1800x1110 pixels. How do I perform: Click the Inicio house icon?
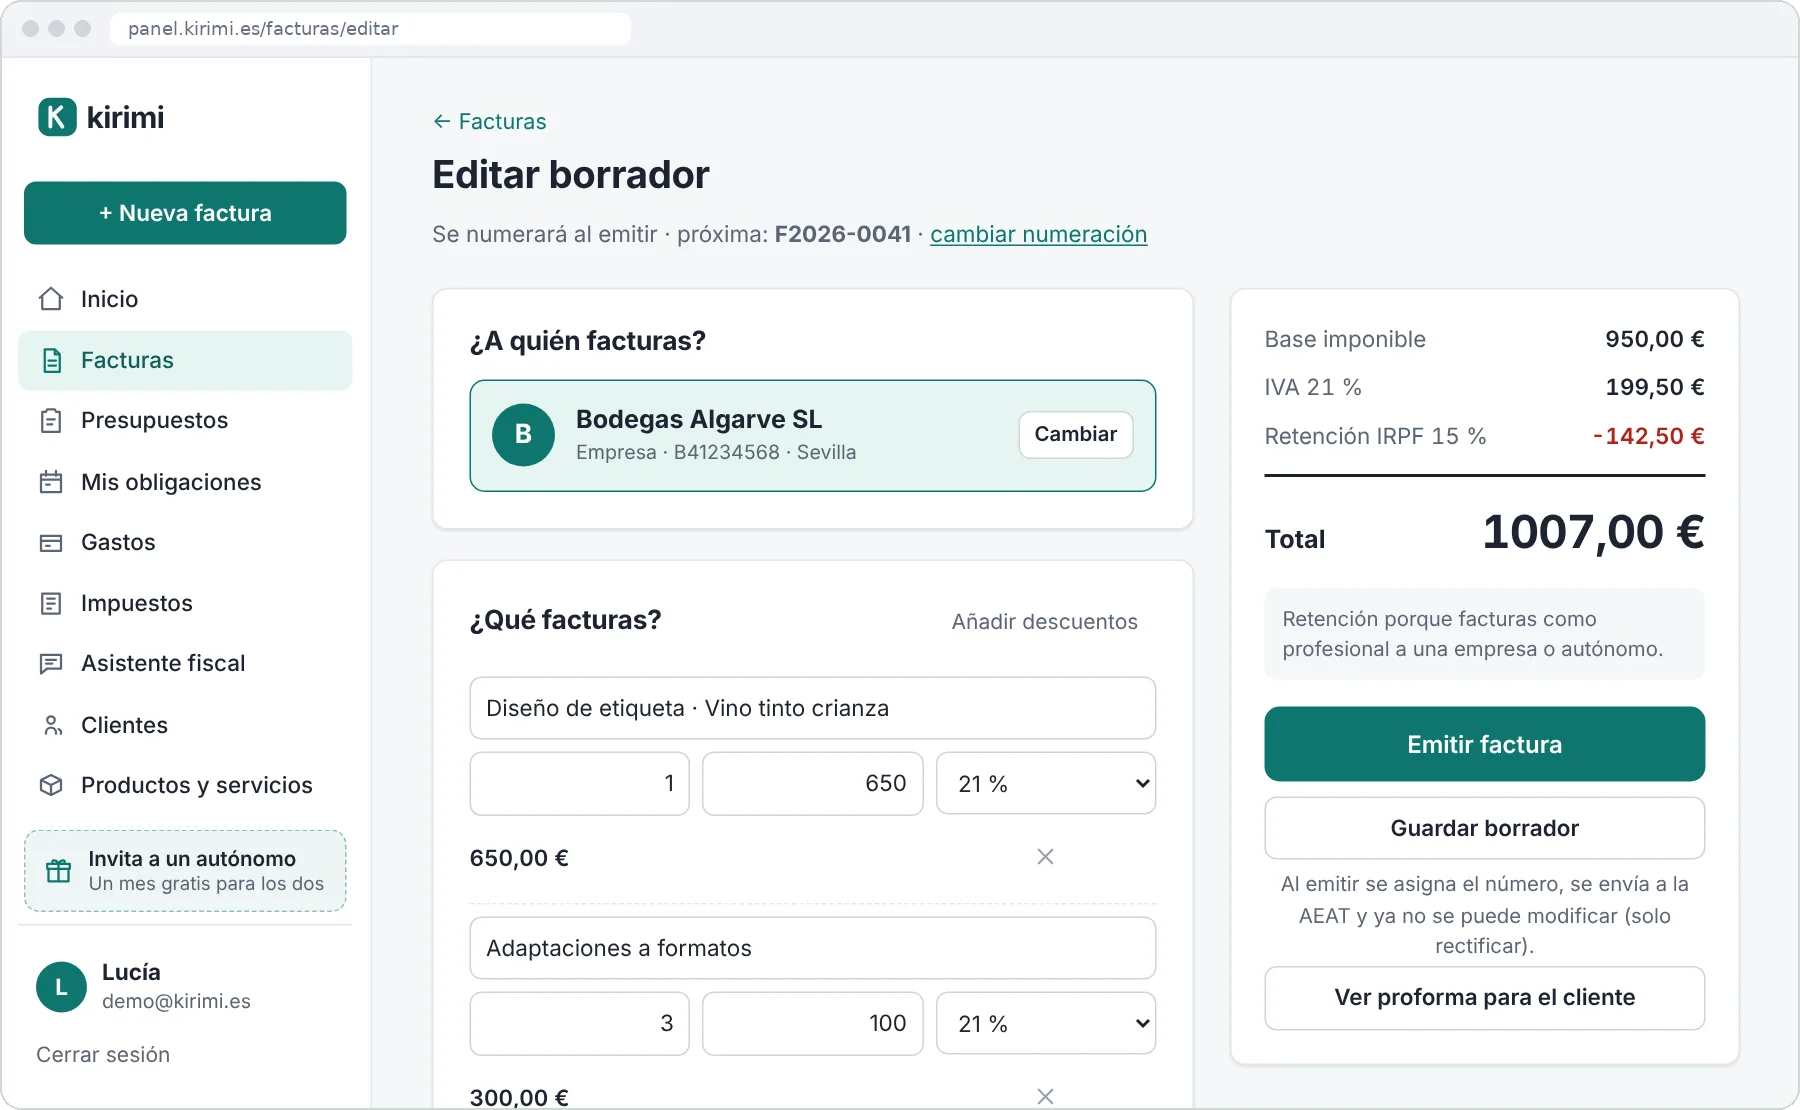click(51, 299)
